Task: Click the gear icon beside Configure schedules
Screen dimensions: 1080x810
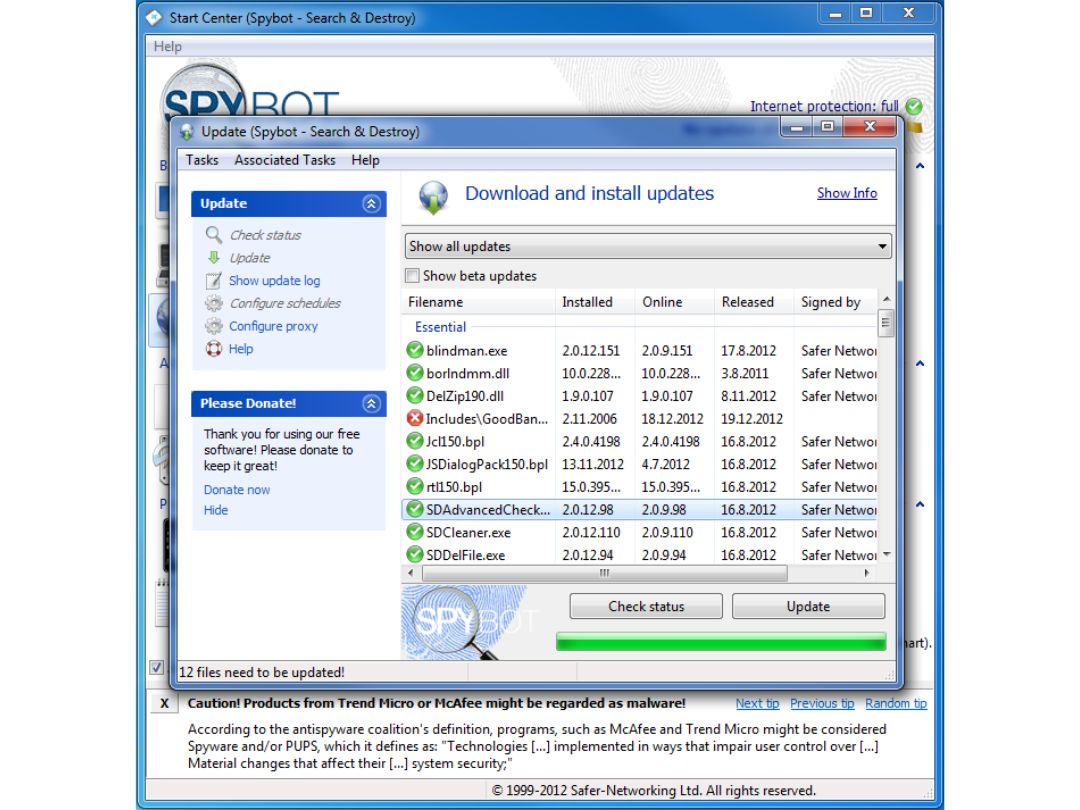Action: [x=214, y=303]
